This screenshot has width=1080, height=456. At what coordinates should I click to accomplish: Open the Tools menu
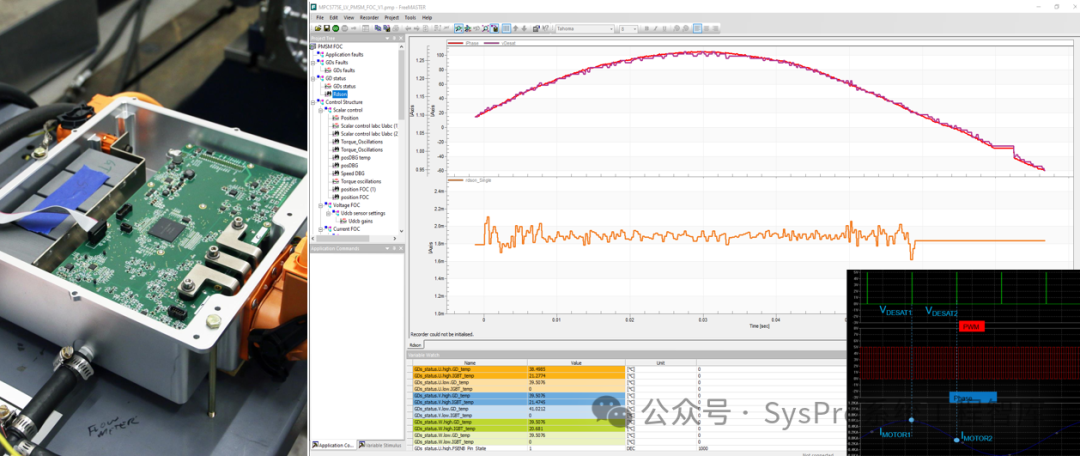[410, 18]
